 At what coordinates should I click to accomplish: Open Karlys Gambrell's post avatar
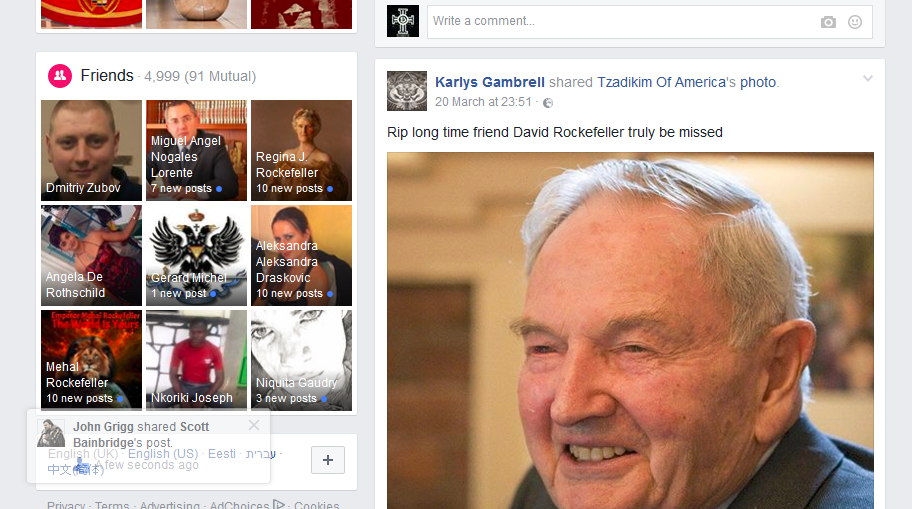[407, 91]
